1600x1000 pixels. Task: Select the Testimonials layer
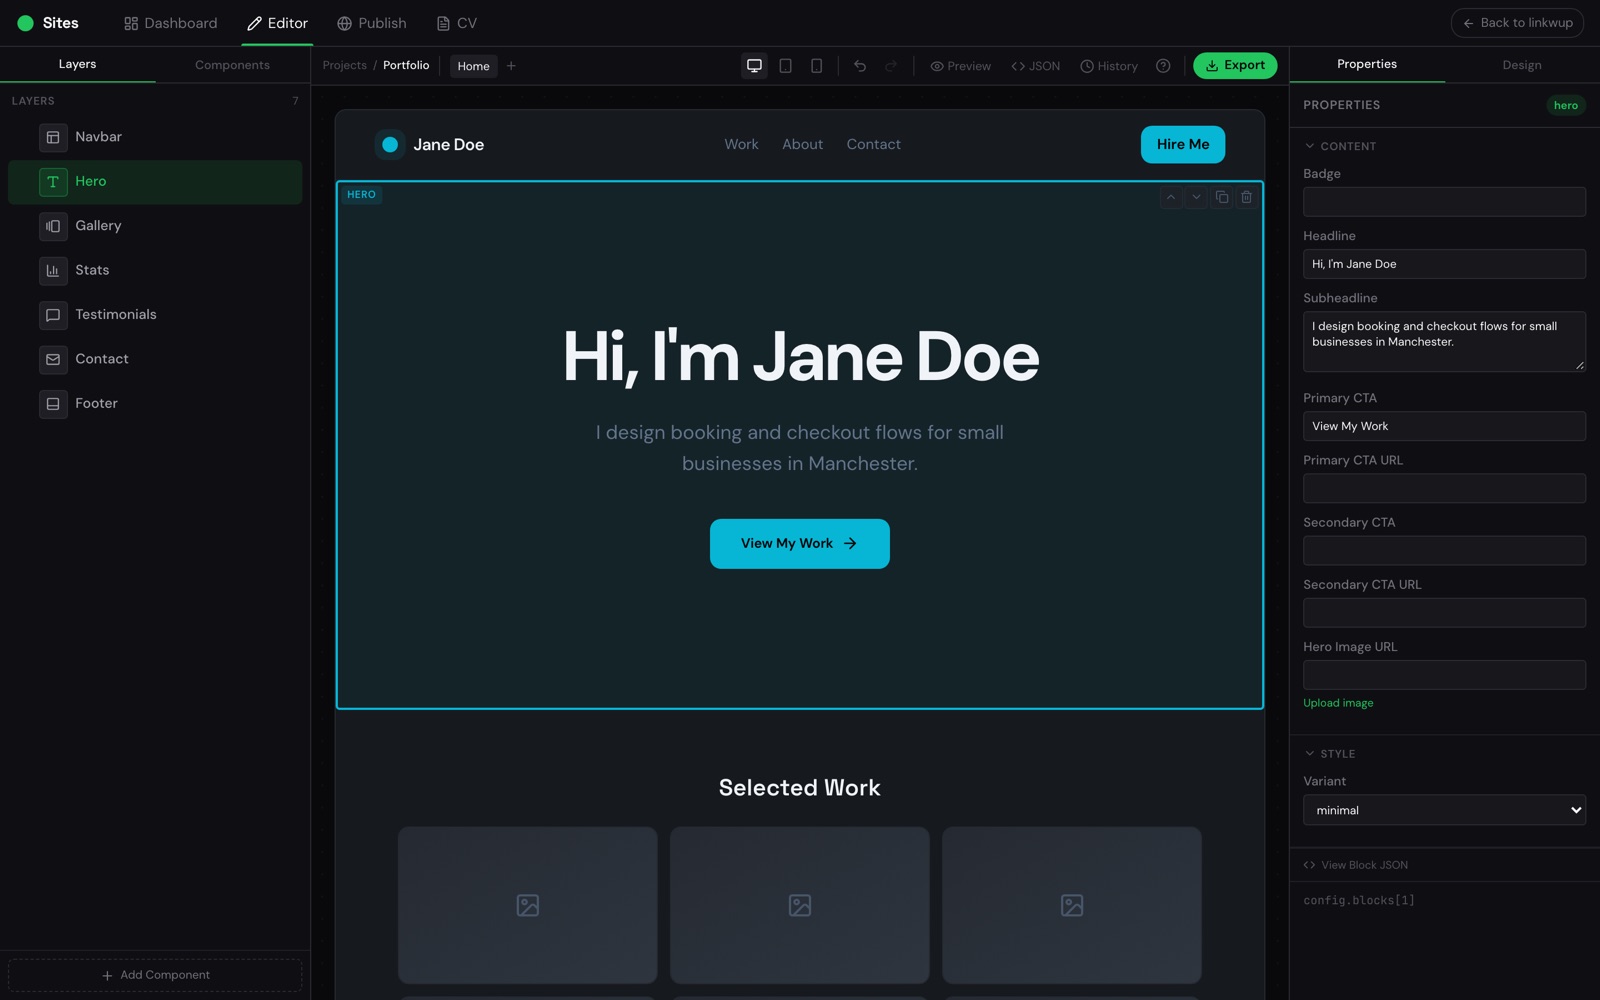[x=155, y=315]
